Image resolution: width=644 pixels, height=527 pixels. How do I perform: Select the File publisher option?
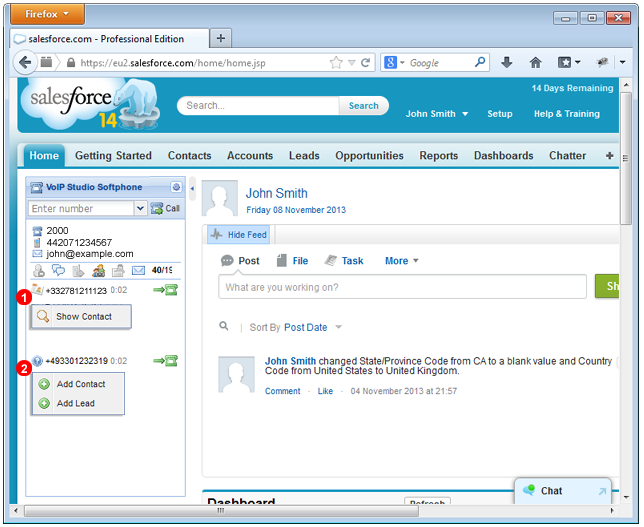coord(292,261)
